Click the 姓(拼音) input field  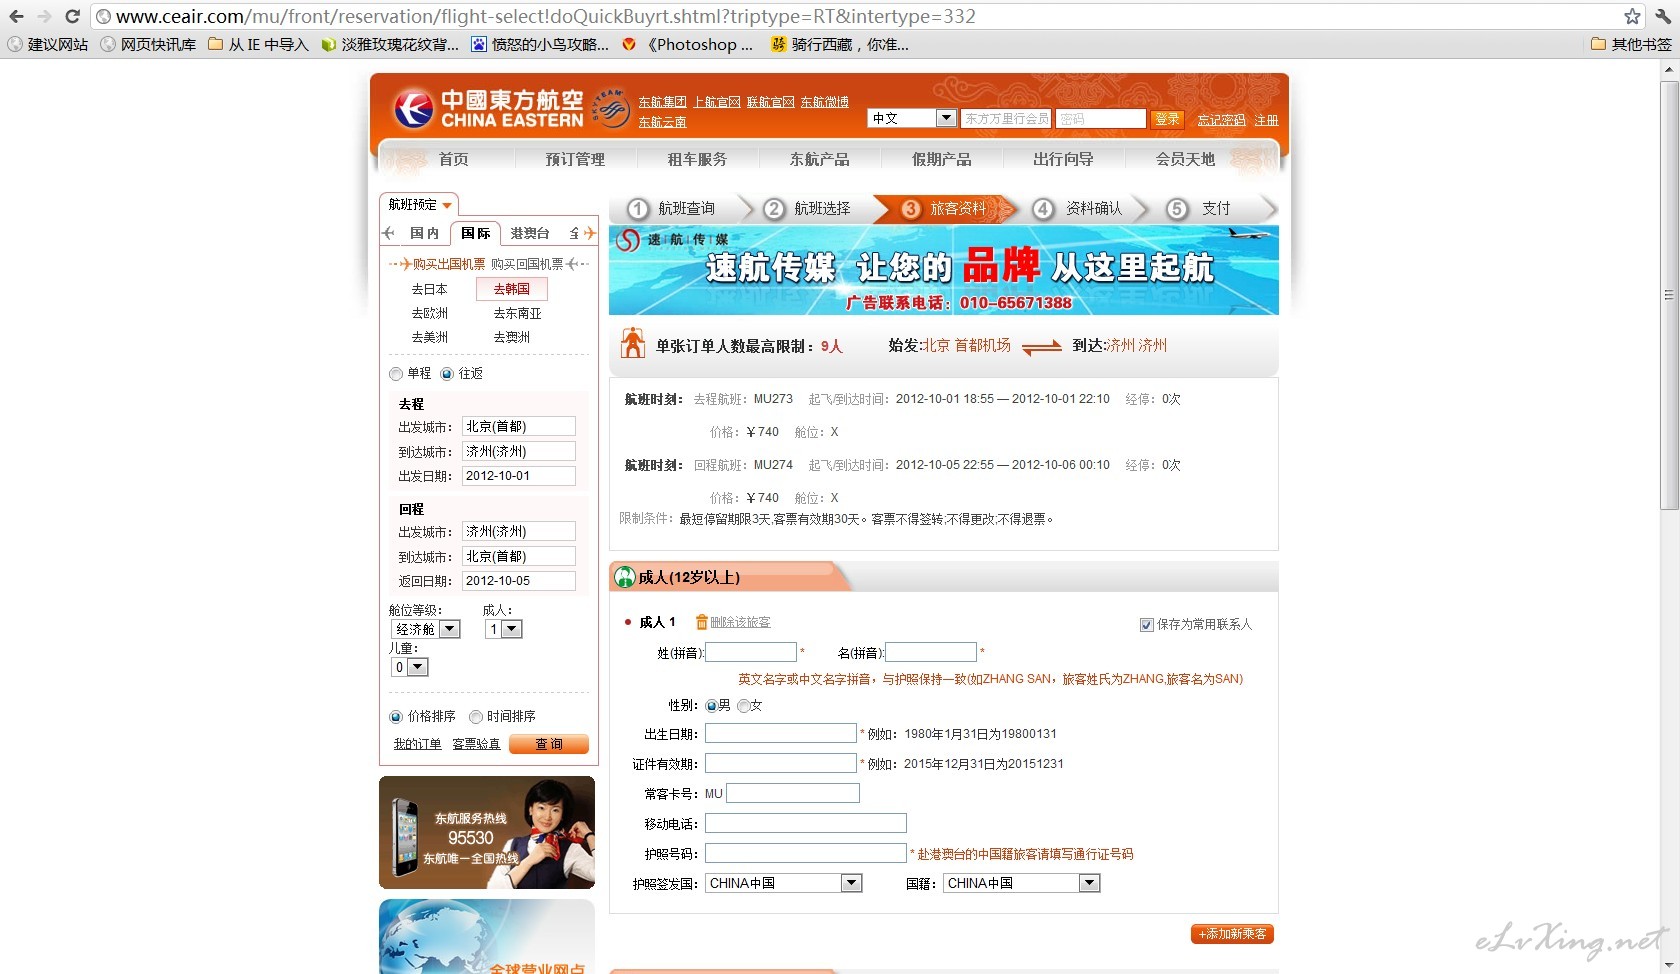[x=751, y=652]
